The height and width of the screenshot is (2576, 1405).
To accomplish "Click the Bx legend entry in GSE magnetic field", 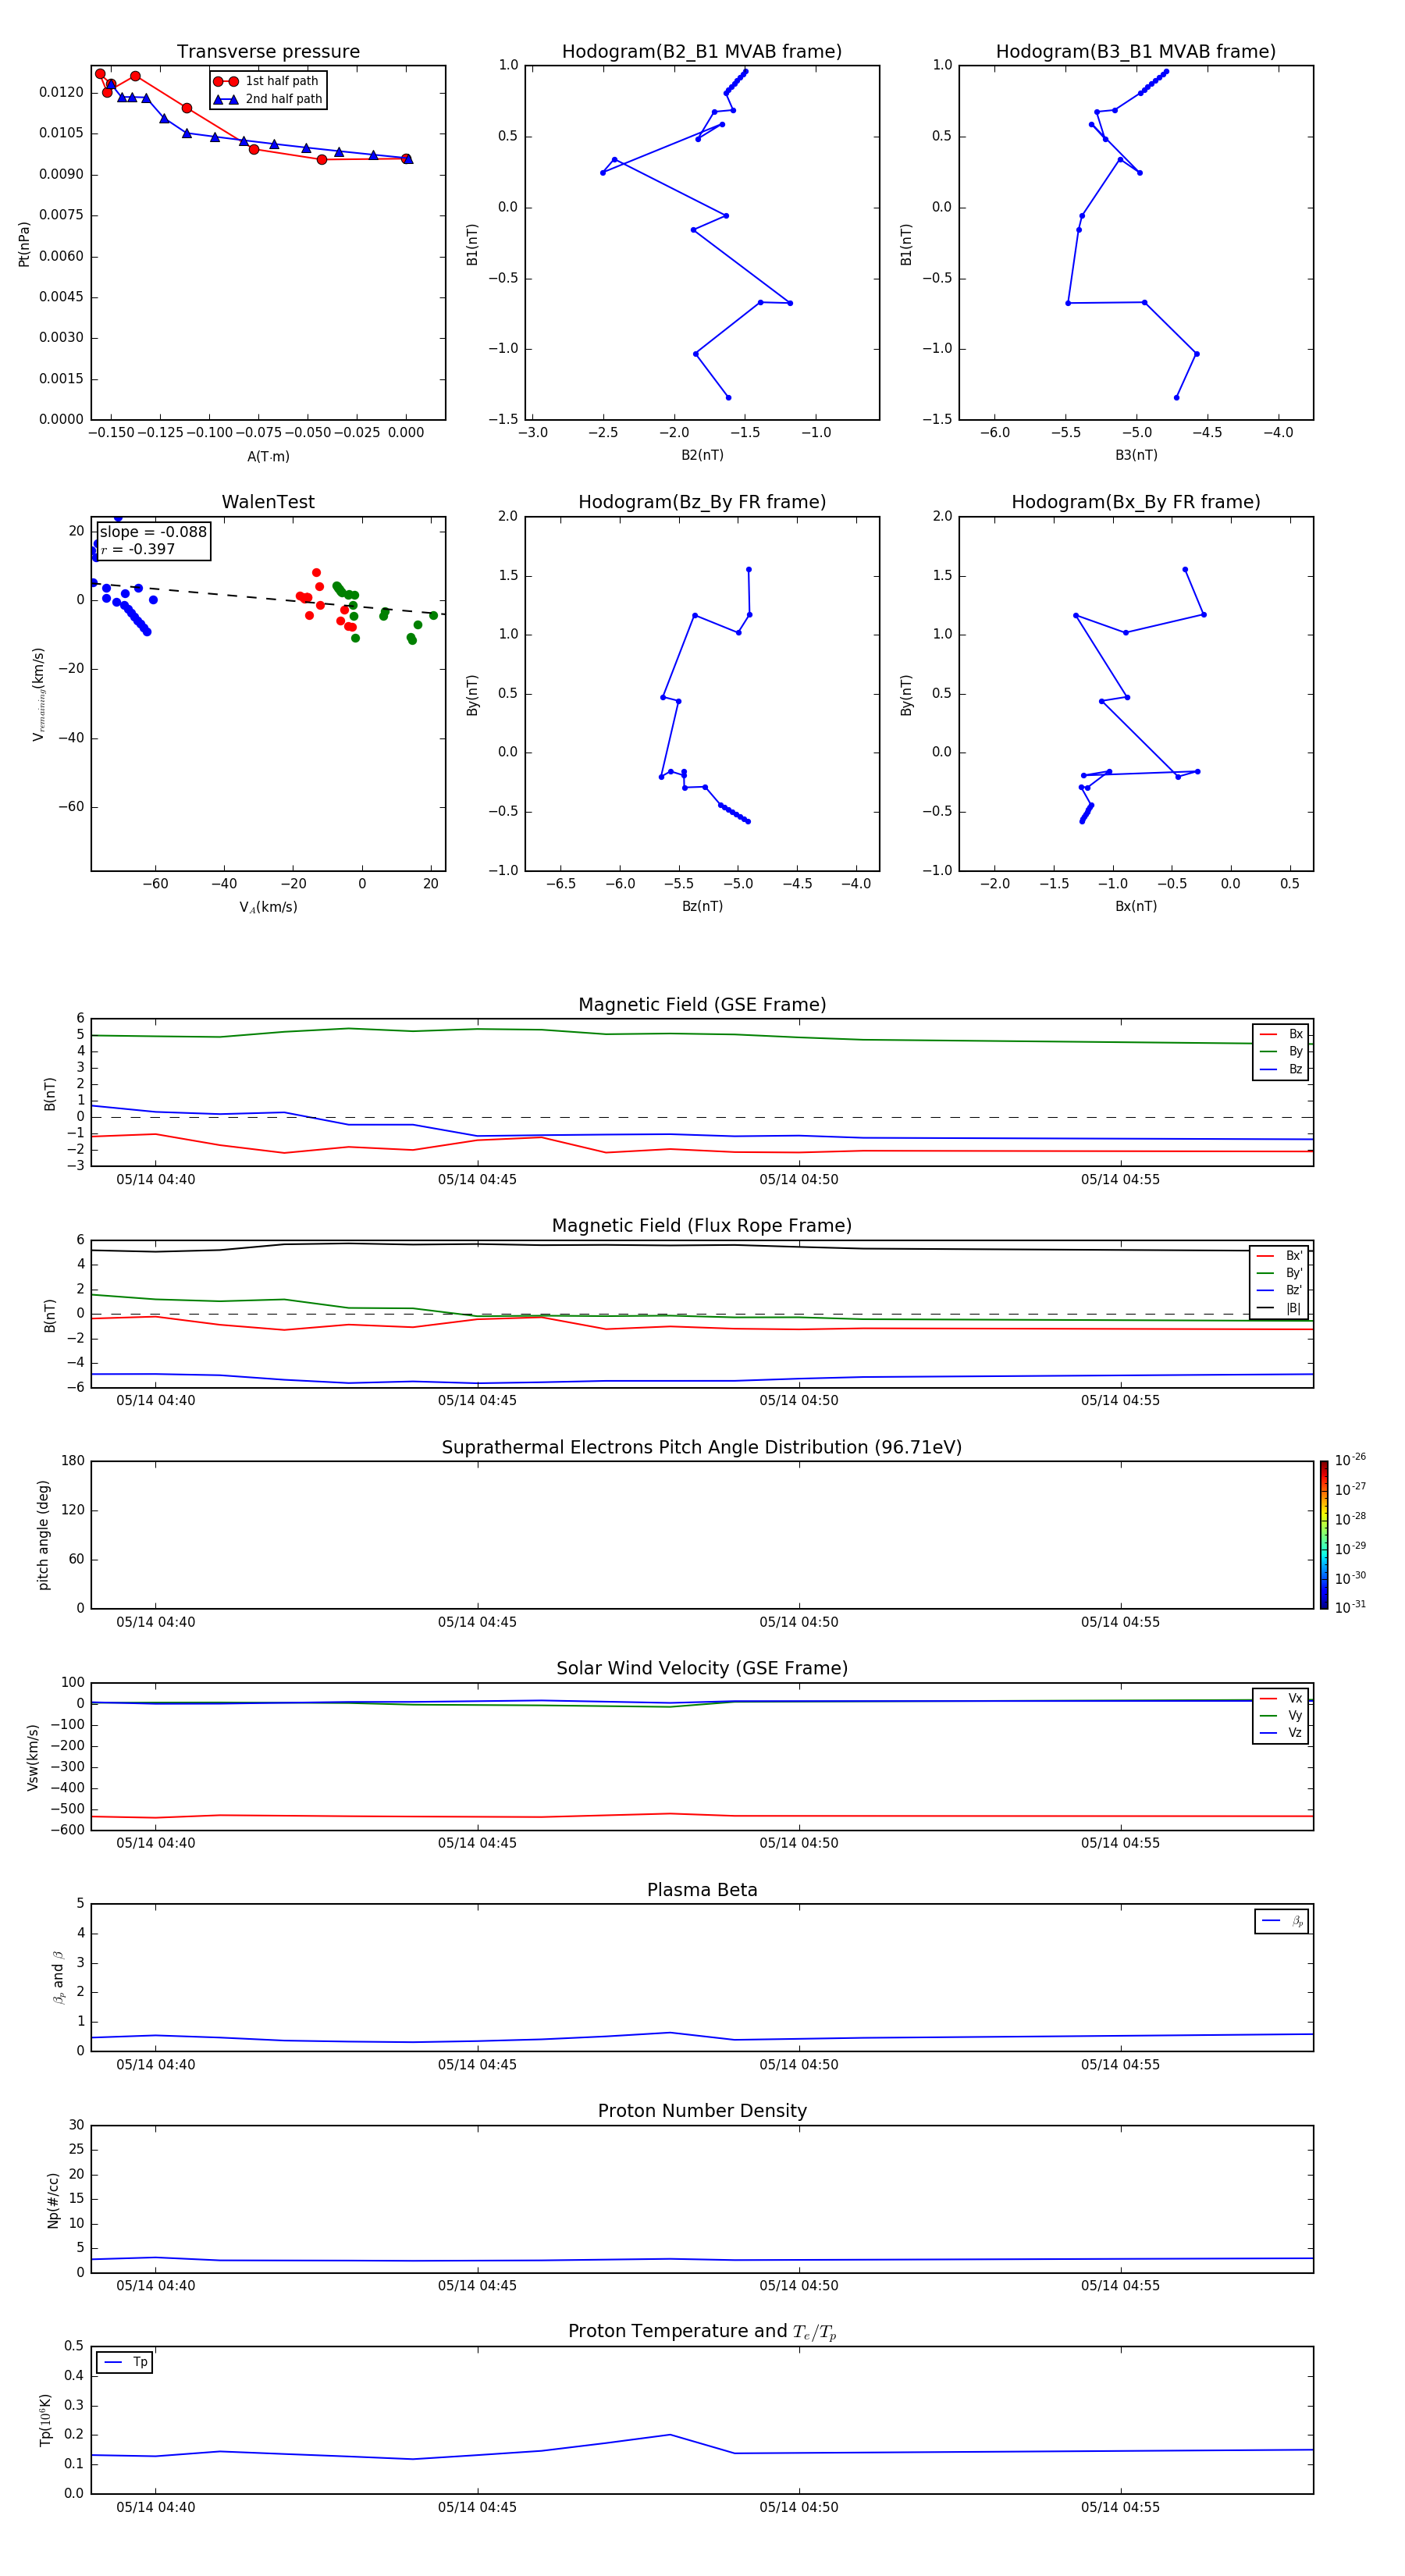I will click(x=1281, y=1034).
